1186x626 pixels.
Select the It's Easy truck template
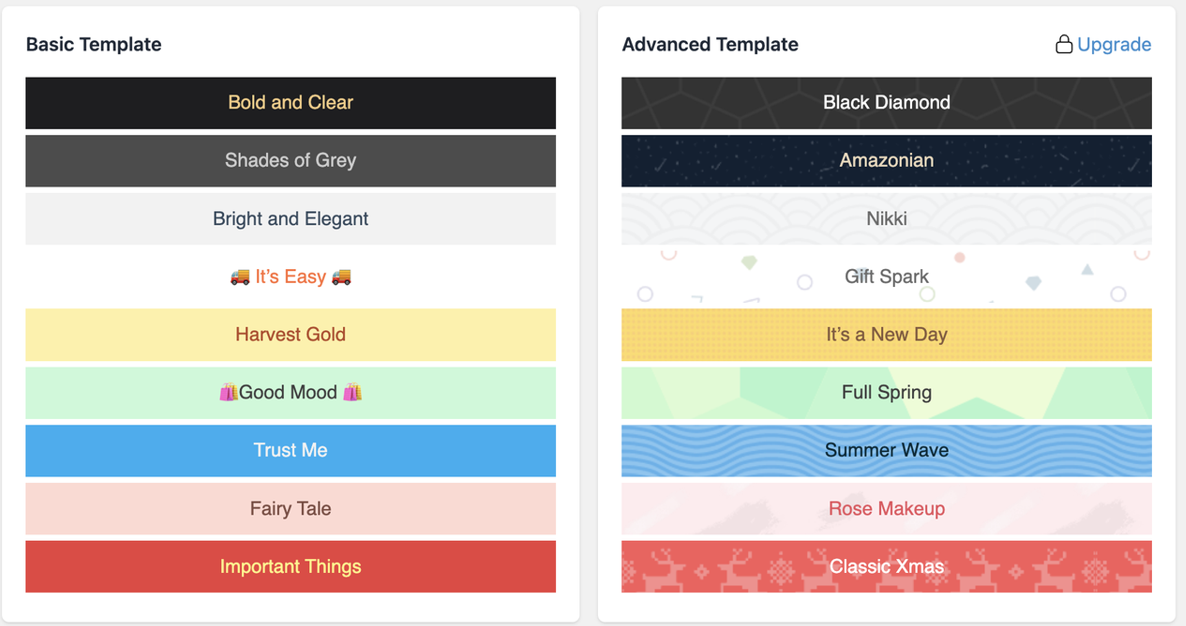[290, 277]
